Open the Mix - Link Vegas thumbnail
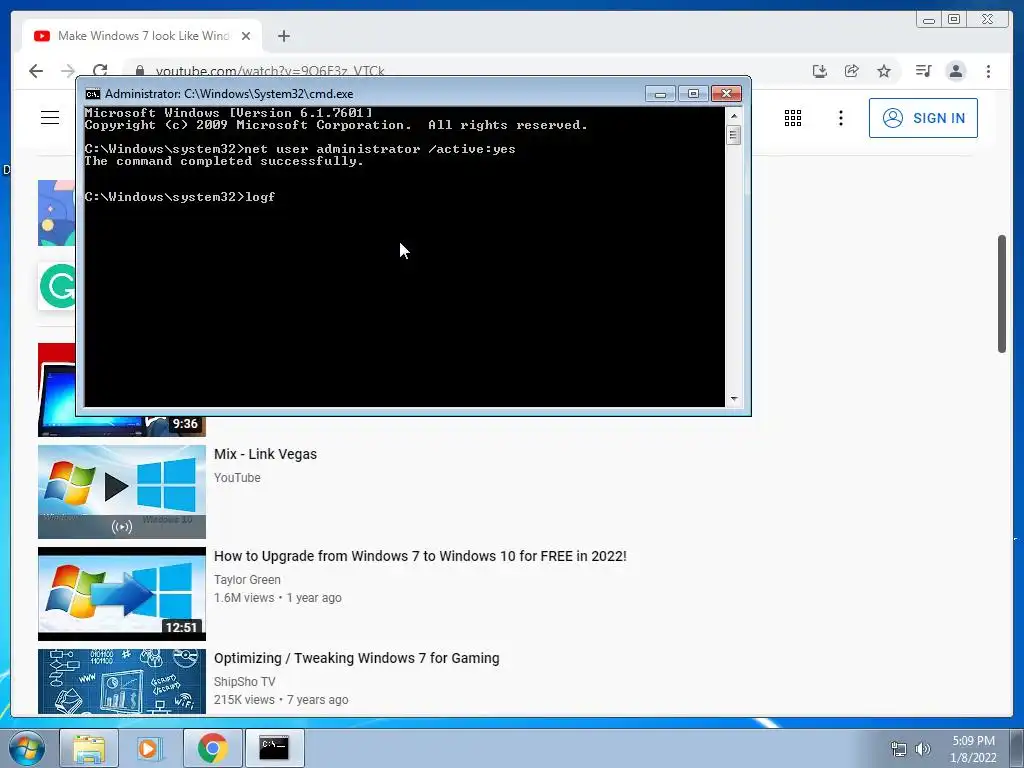1024x768 pixels. point(121,492)
